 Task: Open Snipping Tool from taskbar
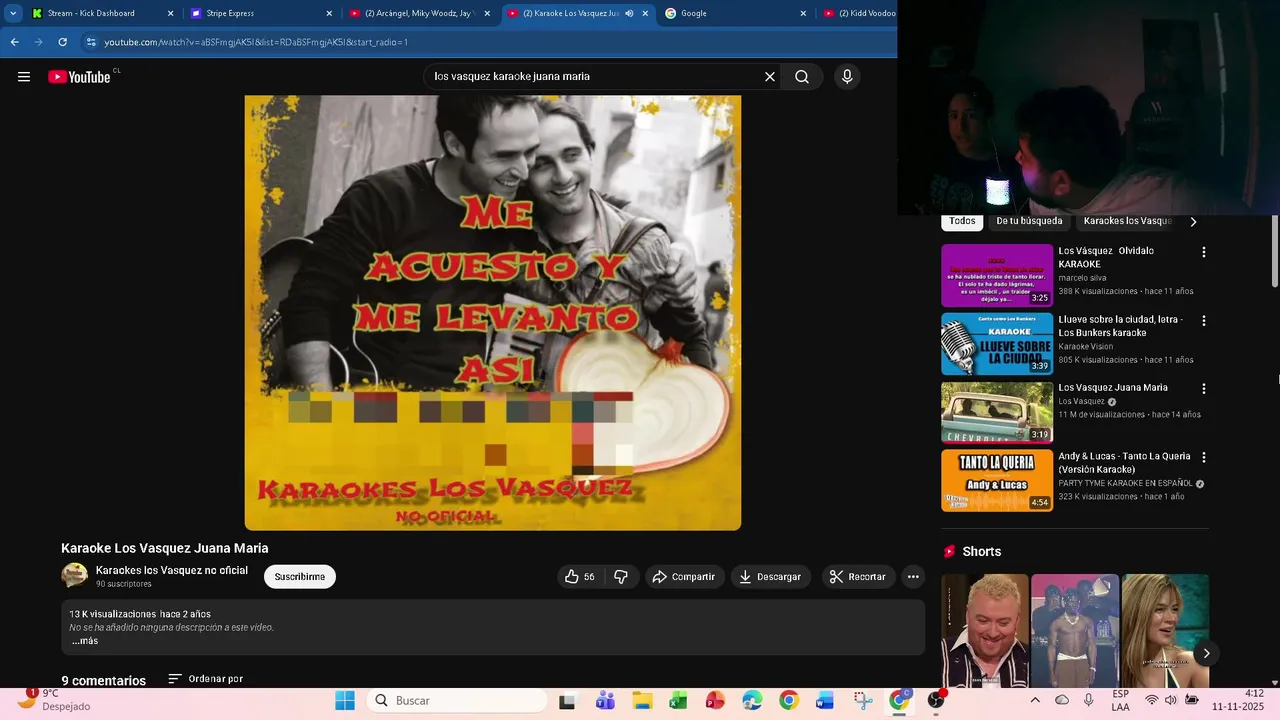point(863,701)
